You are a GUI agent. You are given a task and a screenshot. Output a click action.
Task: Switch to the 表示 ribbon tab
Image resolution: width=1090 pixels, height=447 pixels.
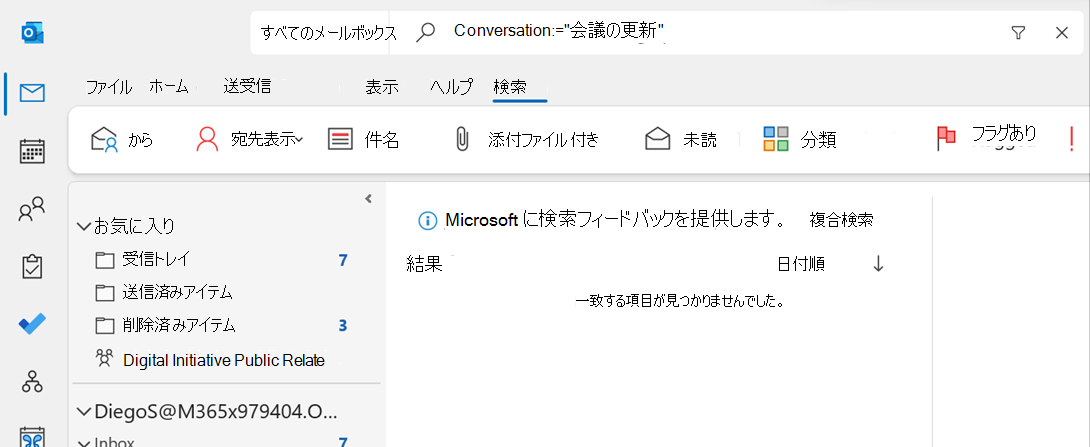[x=382, y=87]
